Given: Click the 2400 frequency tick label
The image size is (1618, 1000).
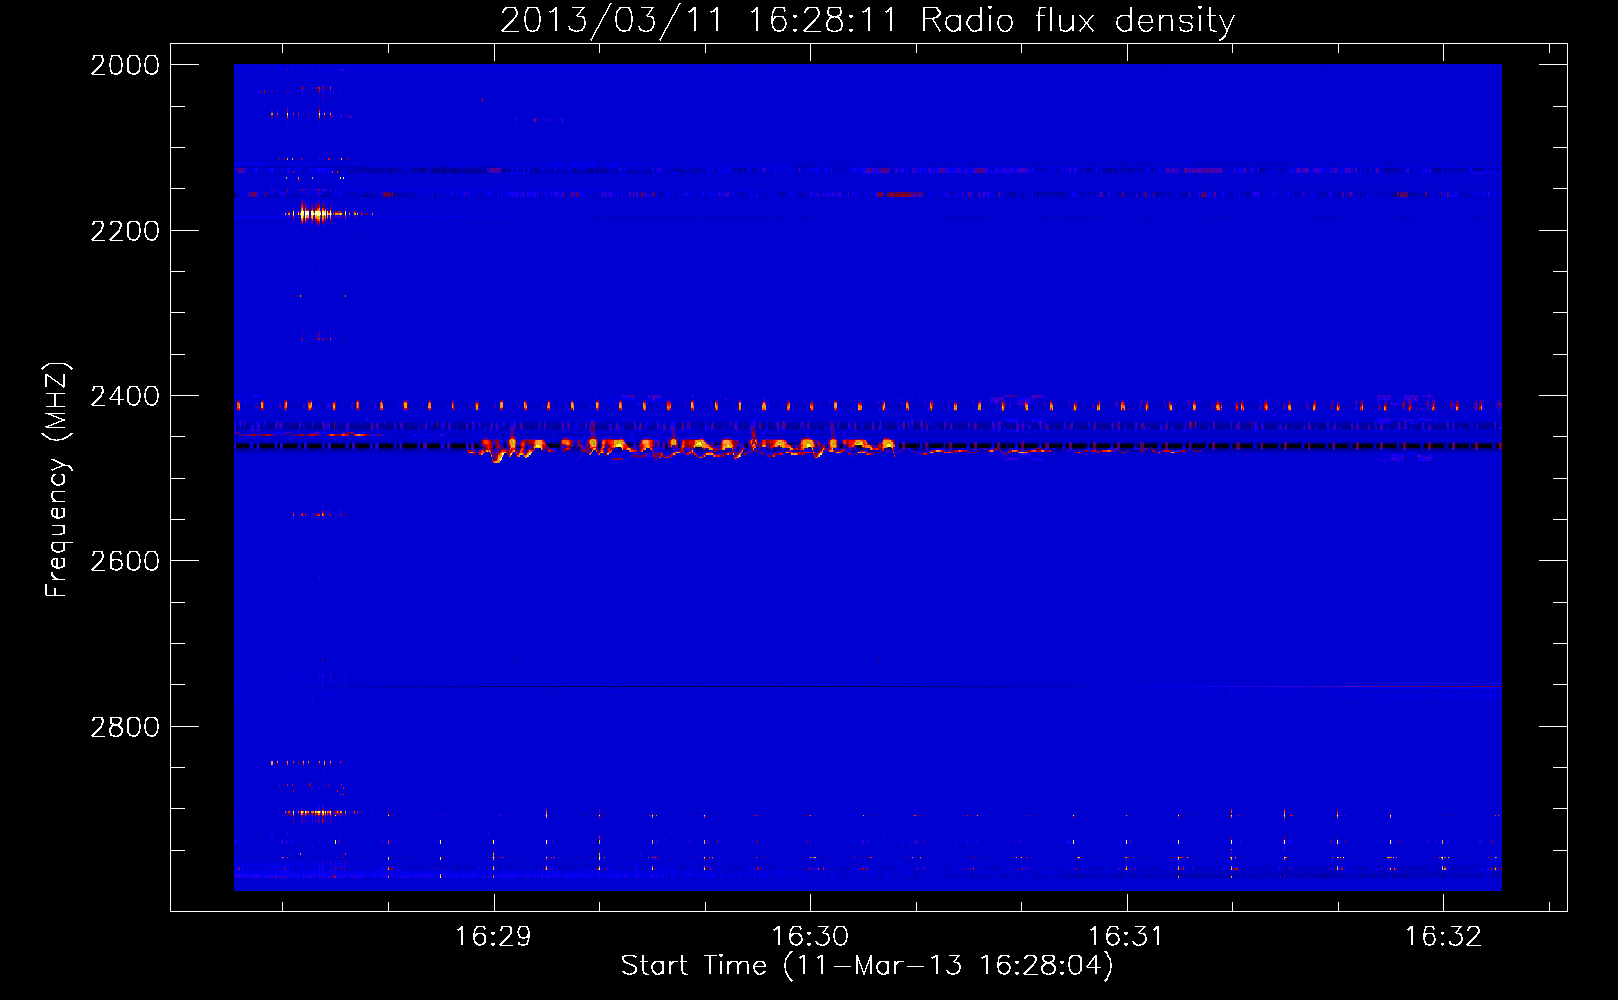Looking at the screenshot, I should (125, 397).
